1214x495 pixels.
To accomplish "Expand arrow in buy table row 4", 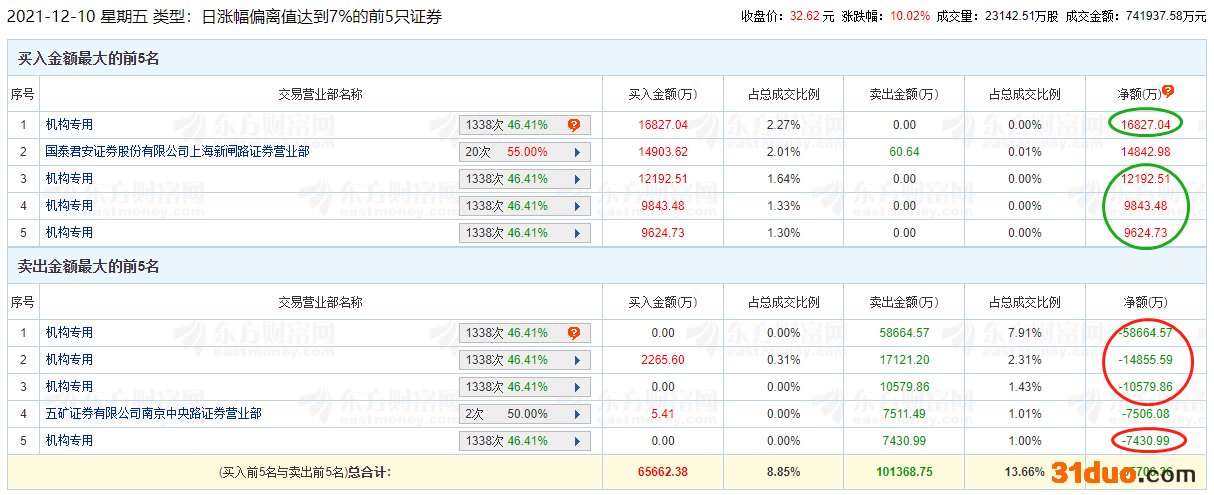I will [577, 206].
